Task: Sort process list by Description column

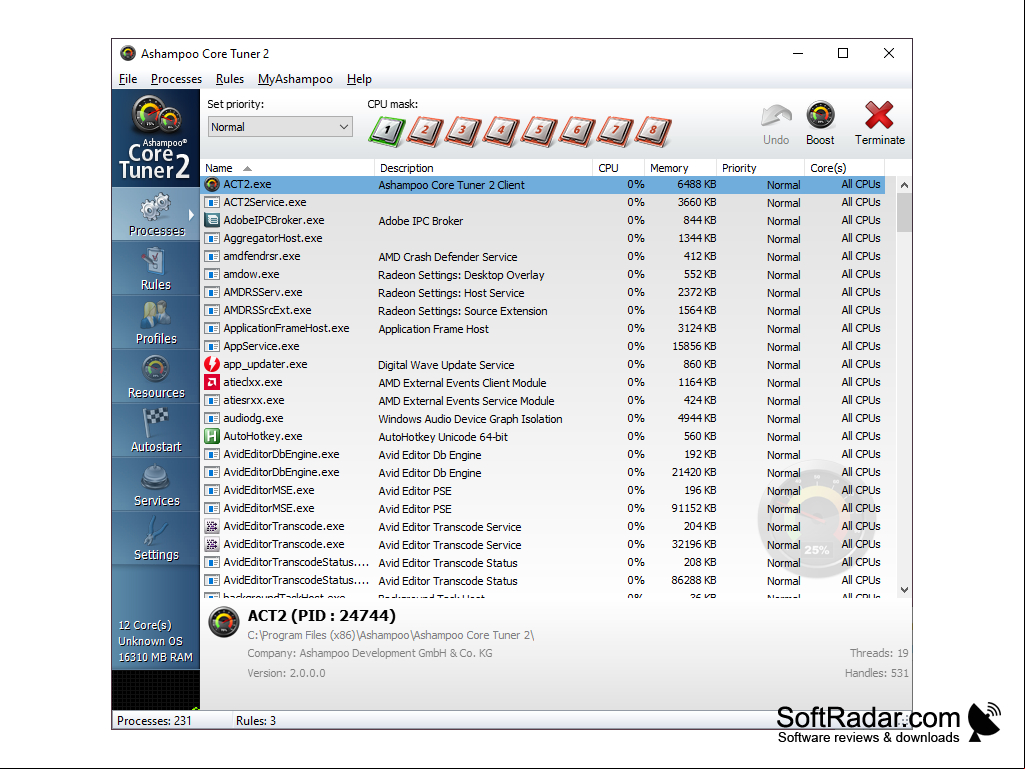Action: 484,168
